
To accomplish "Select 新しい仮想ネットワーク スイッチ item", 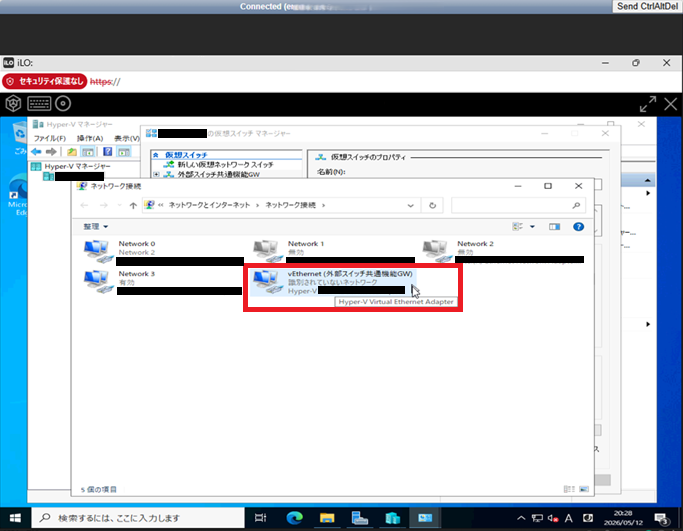I will click(225, 165).
